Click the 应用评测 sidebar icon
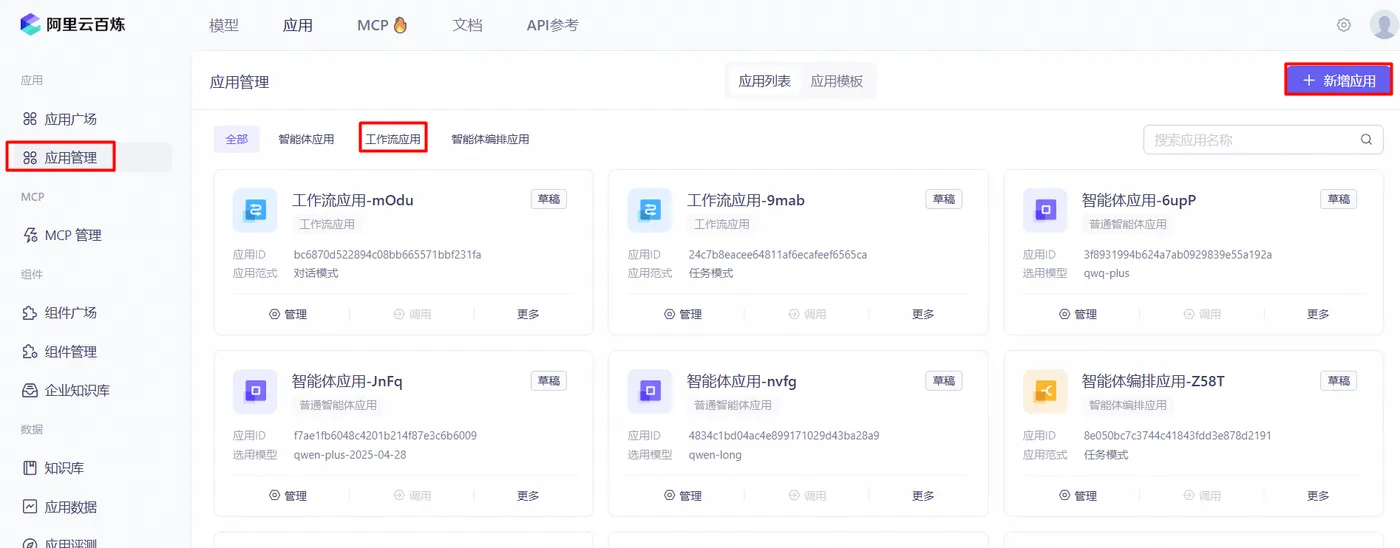The height and width of the screenshot is (548, 1400). pyautogui.click(x=30, y=543)
